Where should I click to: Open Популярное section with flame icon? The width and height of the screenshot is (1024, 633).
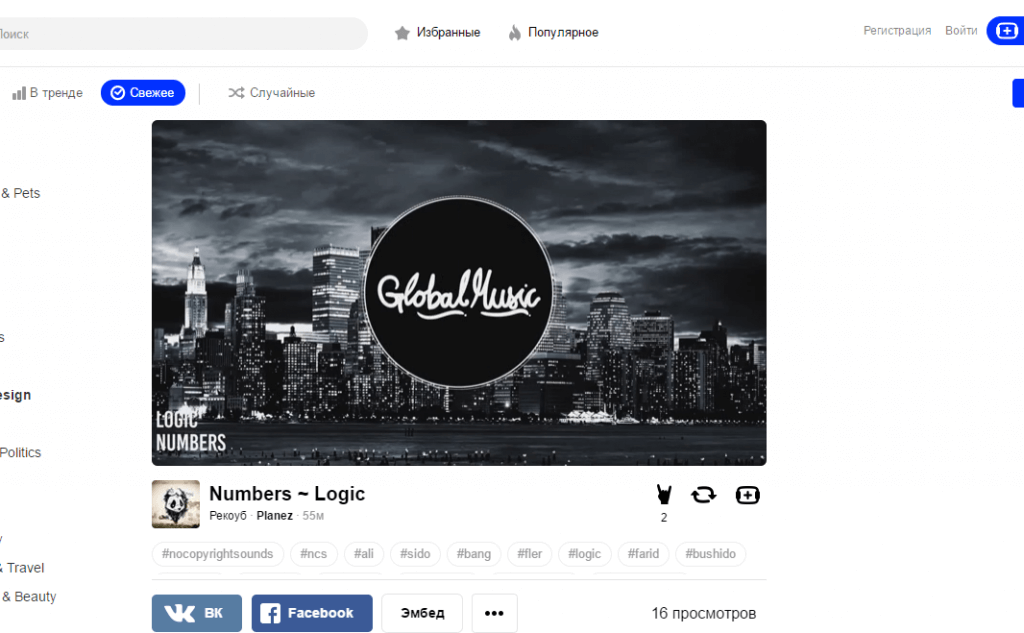pos(553,33)
